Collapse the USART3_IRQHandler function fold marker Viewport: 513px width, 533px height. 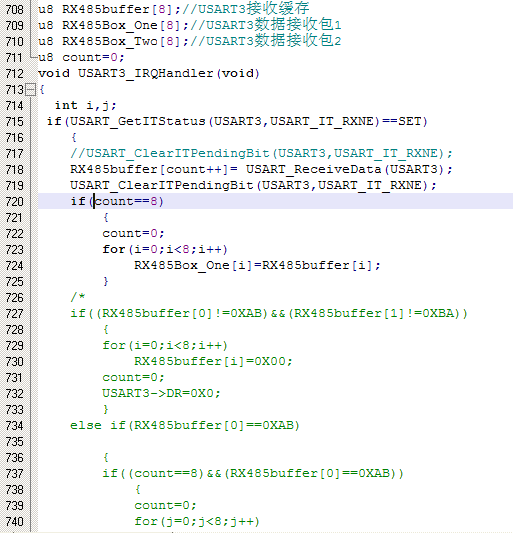tap(31, 90)
